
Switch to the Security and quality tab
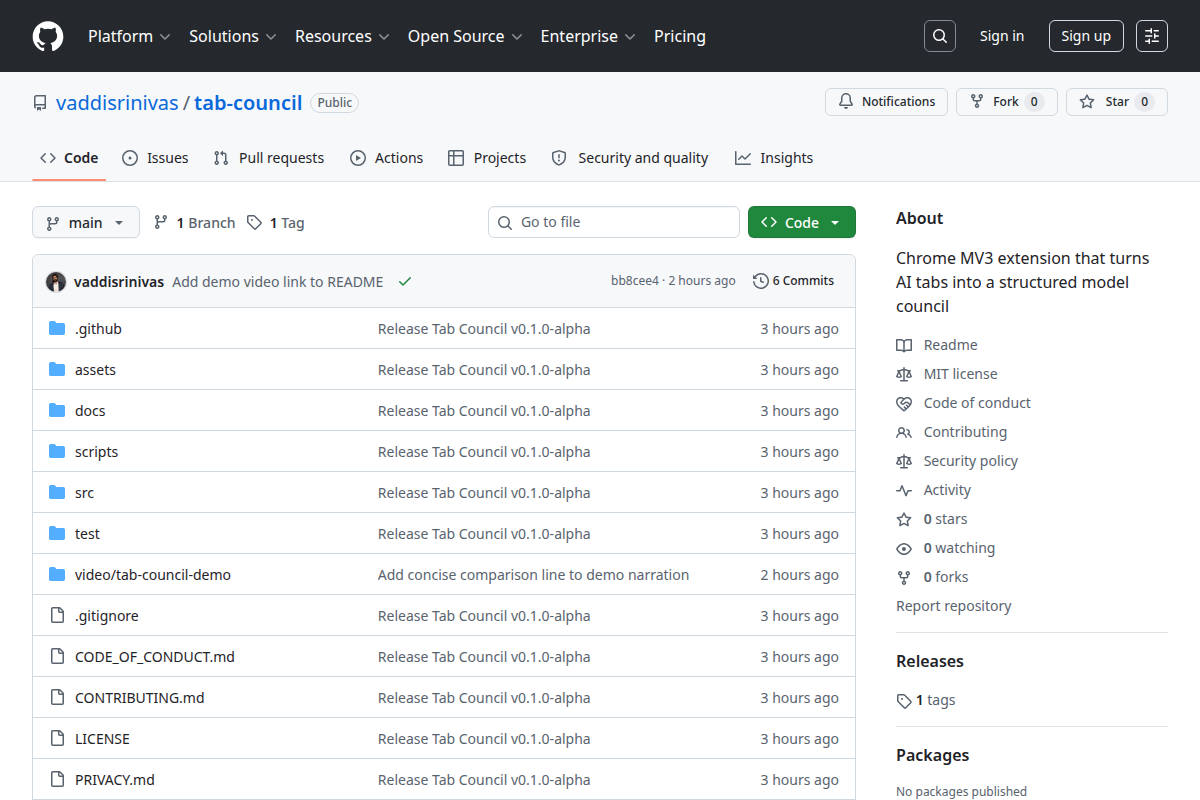(630, 158)
